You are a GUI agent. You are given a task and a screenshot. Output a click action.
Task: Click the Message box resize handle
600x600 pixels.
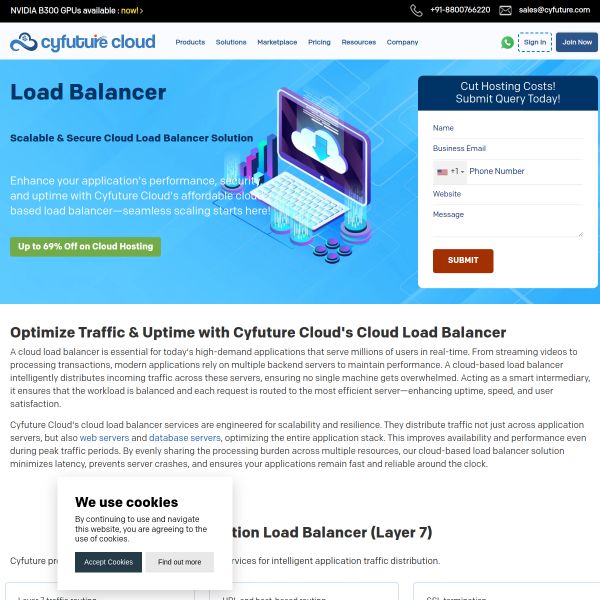(x=580, y=234)
